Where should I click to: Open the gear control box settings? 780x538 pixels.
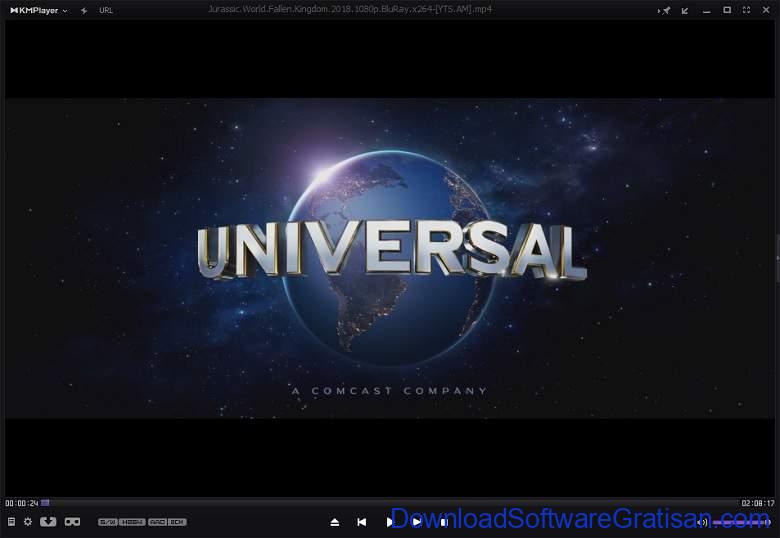[x=28, y=522]
